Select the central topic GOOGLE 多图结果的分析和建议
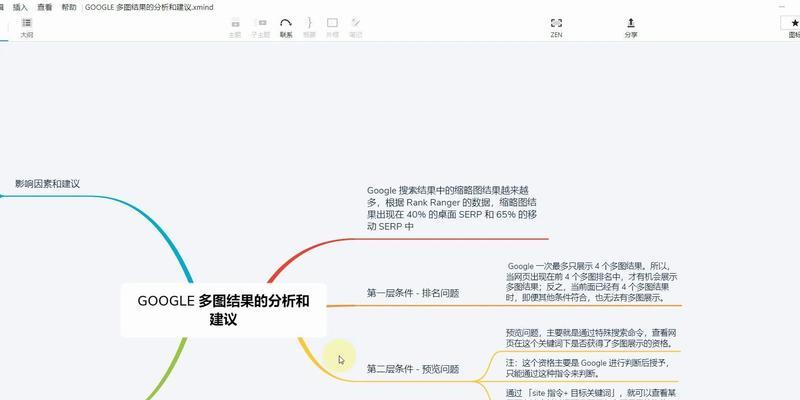Screen dimensions: 800x400 [223, 310]
